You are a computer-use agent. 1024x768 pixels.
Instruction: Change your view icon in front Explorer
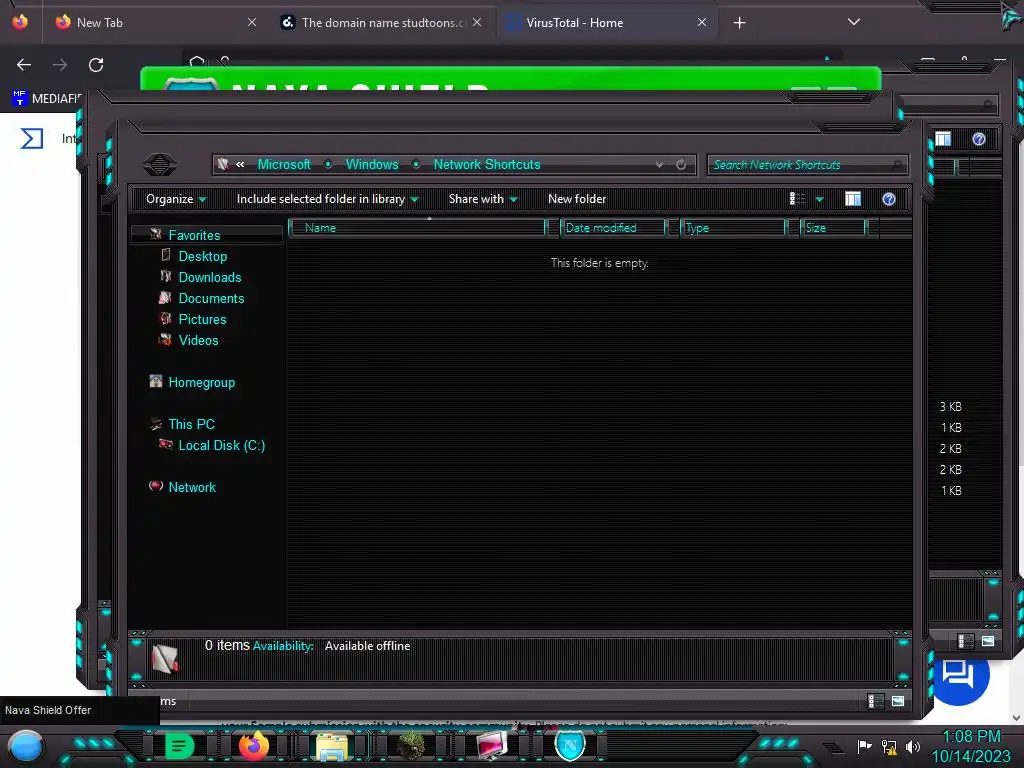click(x=797, y=199)
